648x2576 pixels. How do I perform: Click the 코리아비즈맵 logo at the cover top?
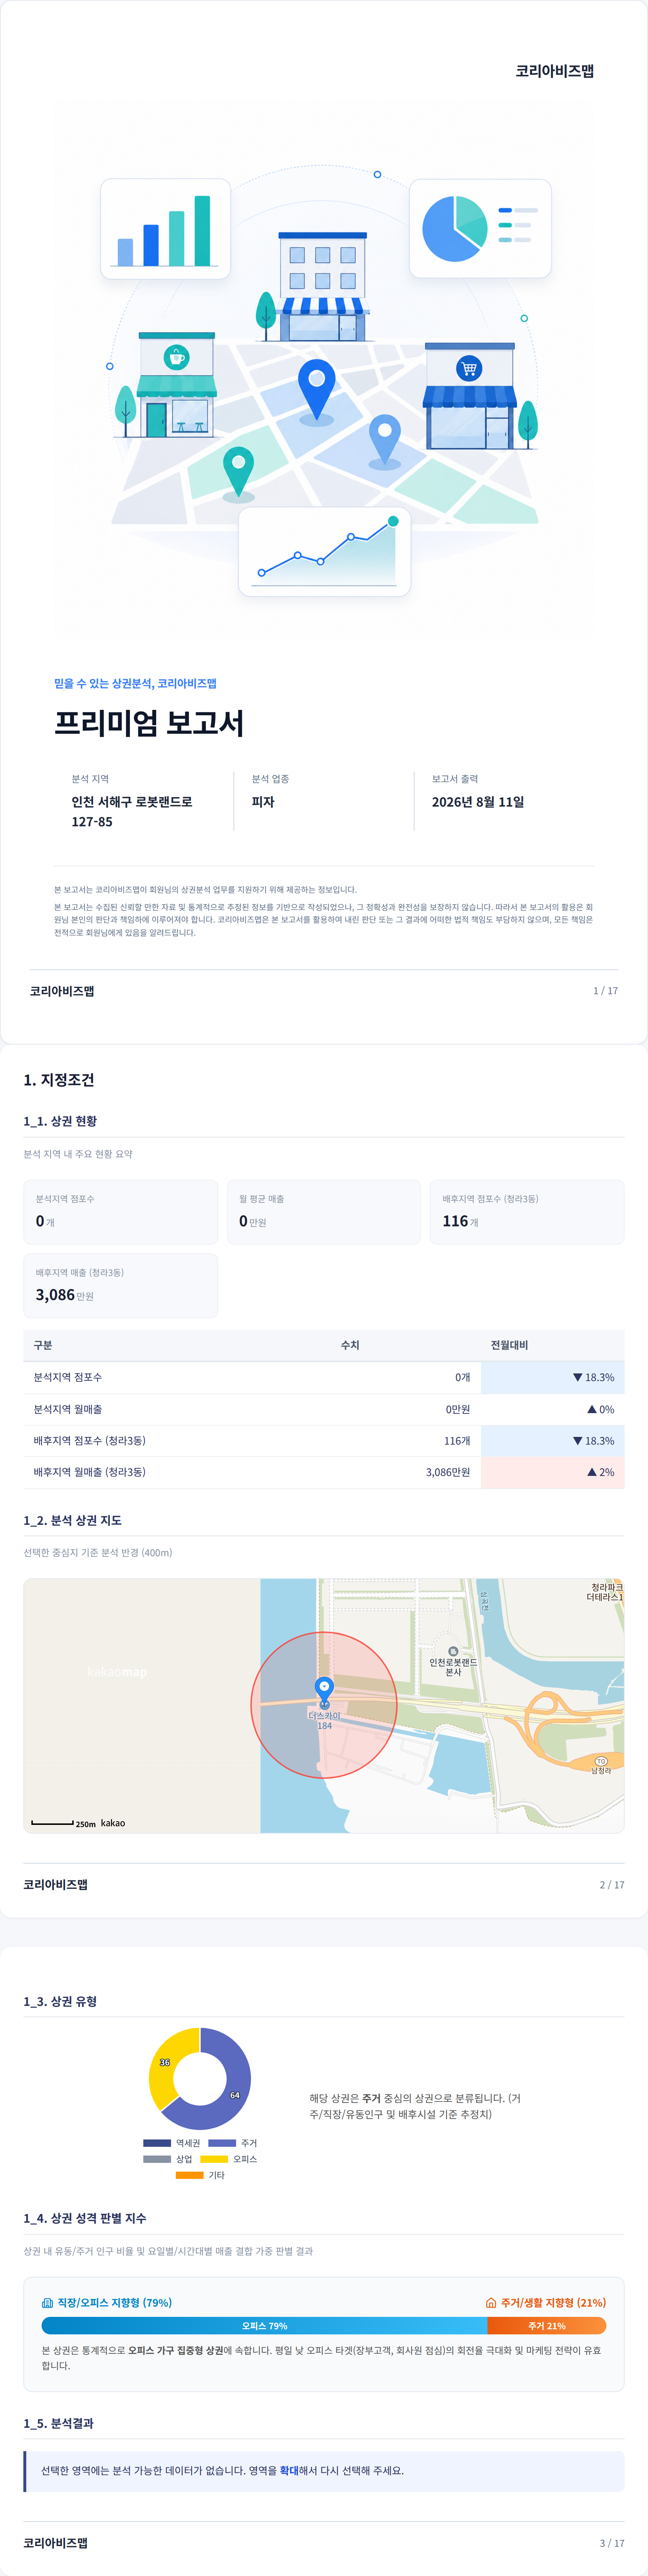point(555,71)
